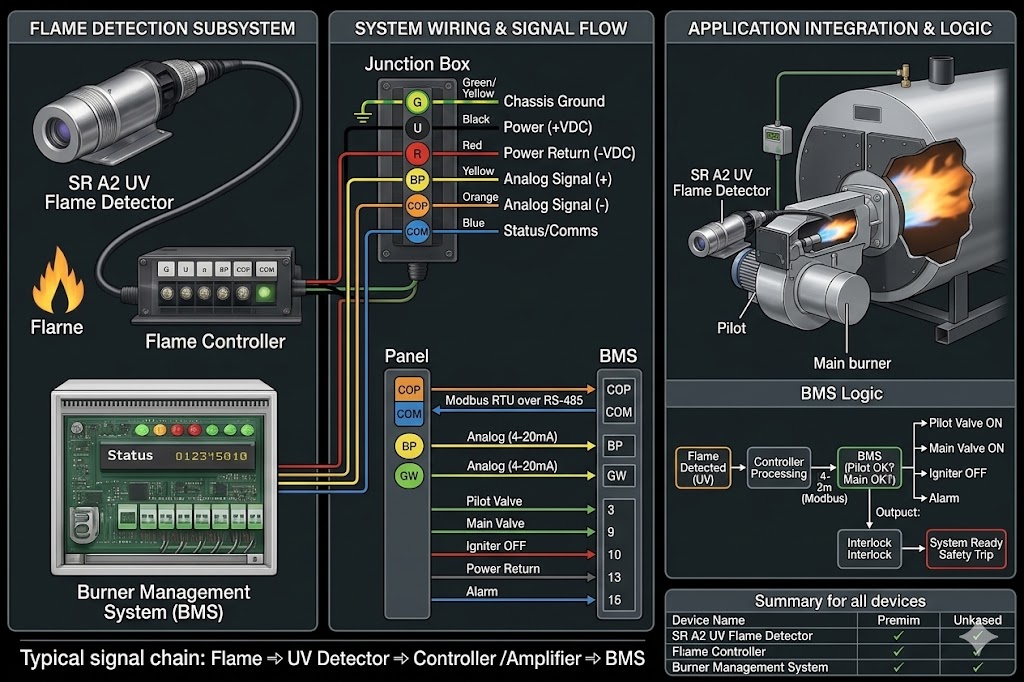Click the Analog Signal (+) label
This screenshot has width=1024, height=682.
tap(557, 179)
